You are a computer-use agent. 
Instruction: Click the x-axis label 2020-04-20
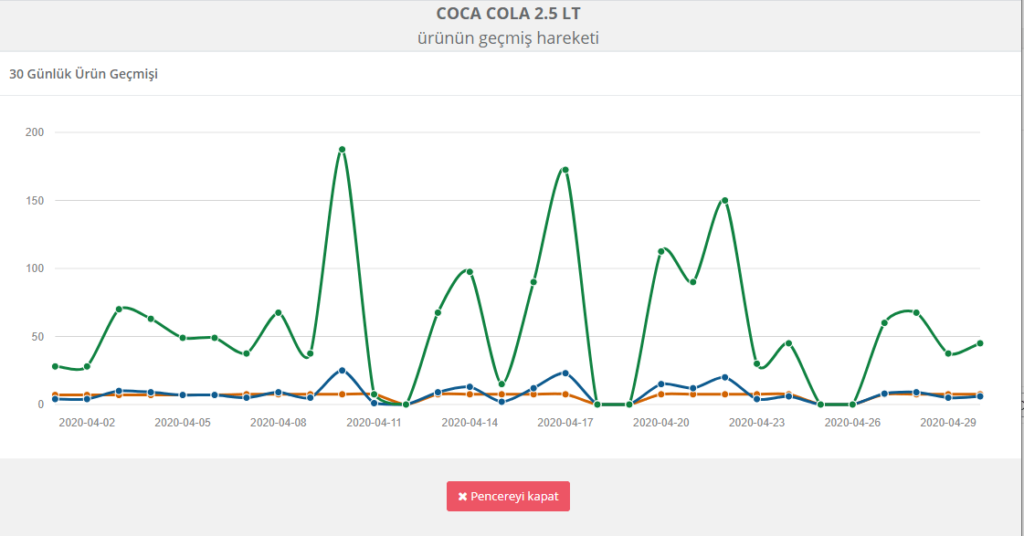[661, 422]
